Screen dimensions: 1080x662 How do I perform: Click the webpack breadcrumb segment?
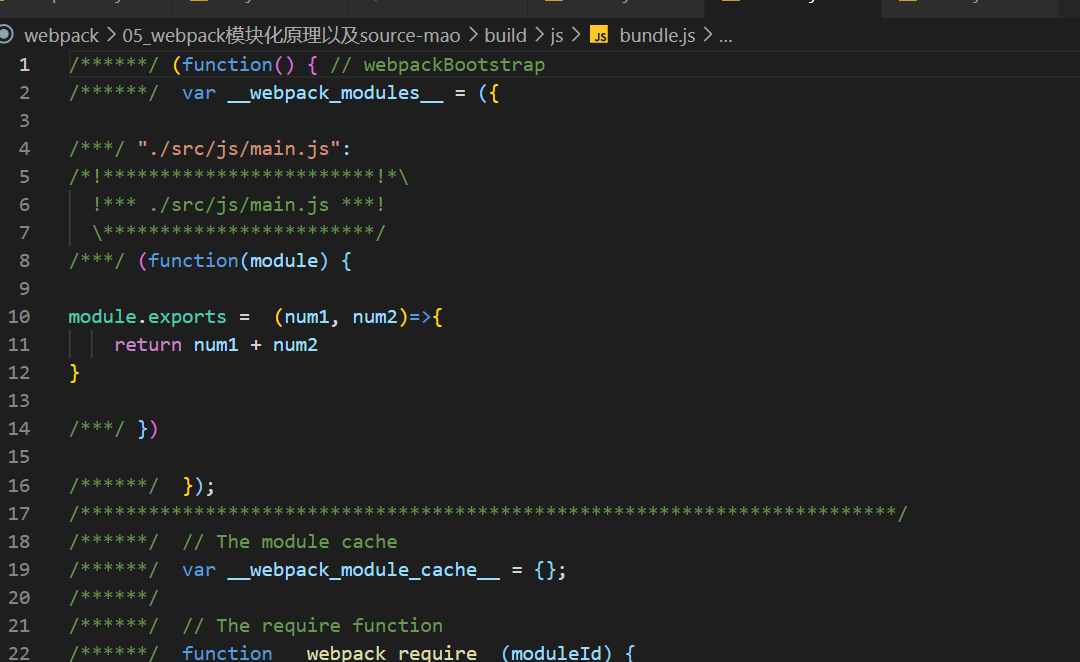(61, 35)
